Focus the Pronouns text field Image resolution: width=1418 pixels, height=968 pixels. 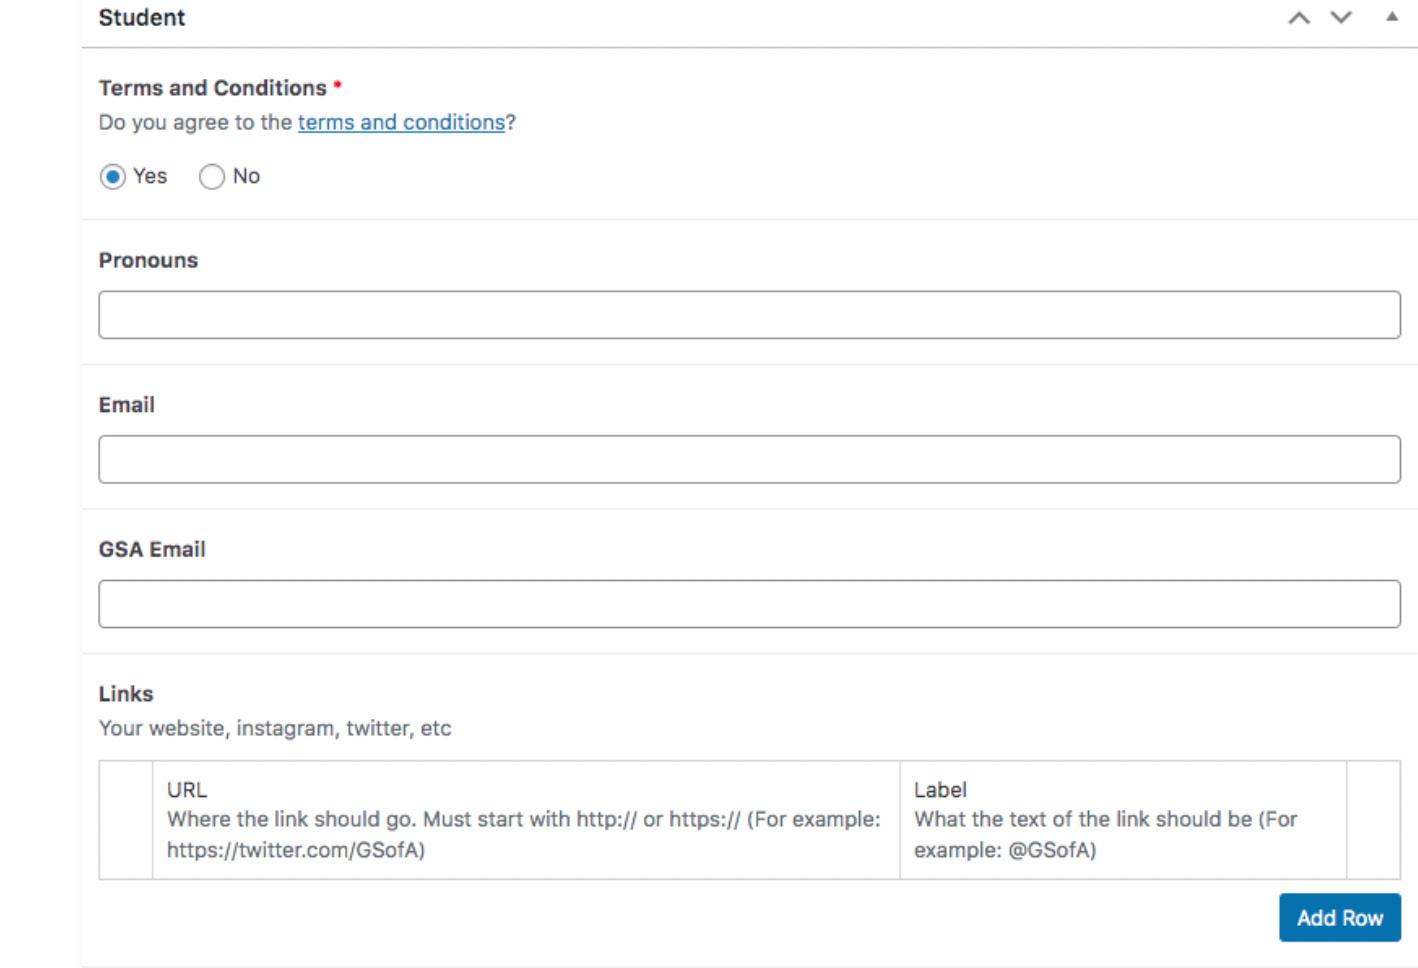(749, 315)
